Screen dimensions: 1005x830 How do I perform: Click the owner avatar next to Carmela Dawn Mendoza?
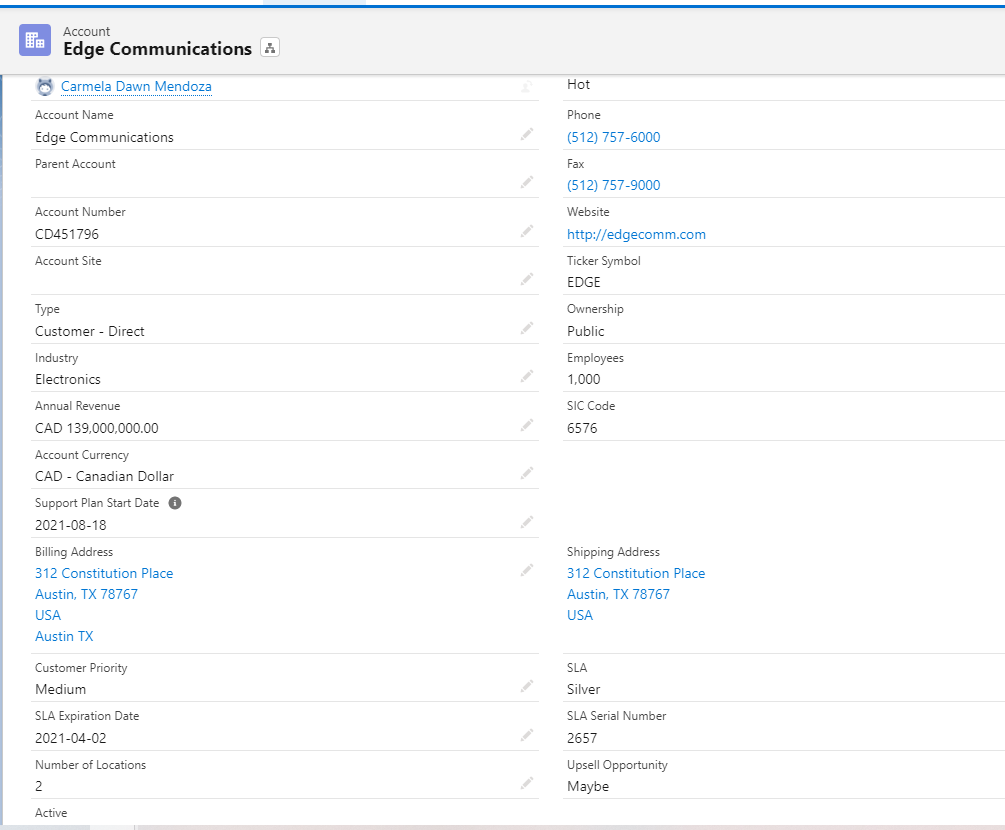point(44,87)
